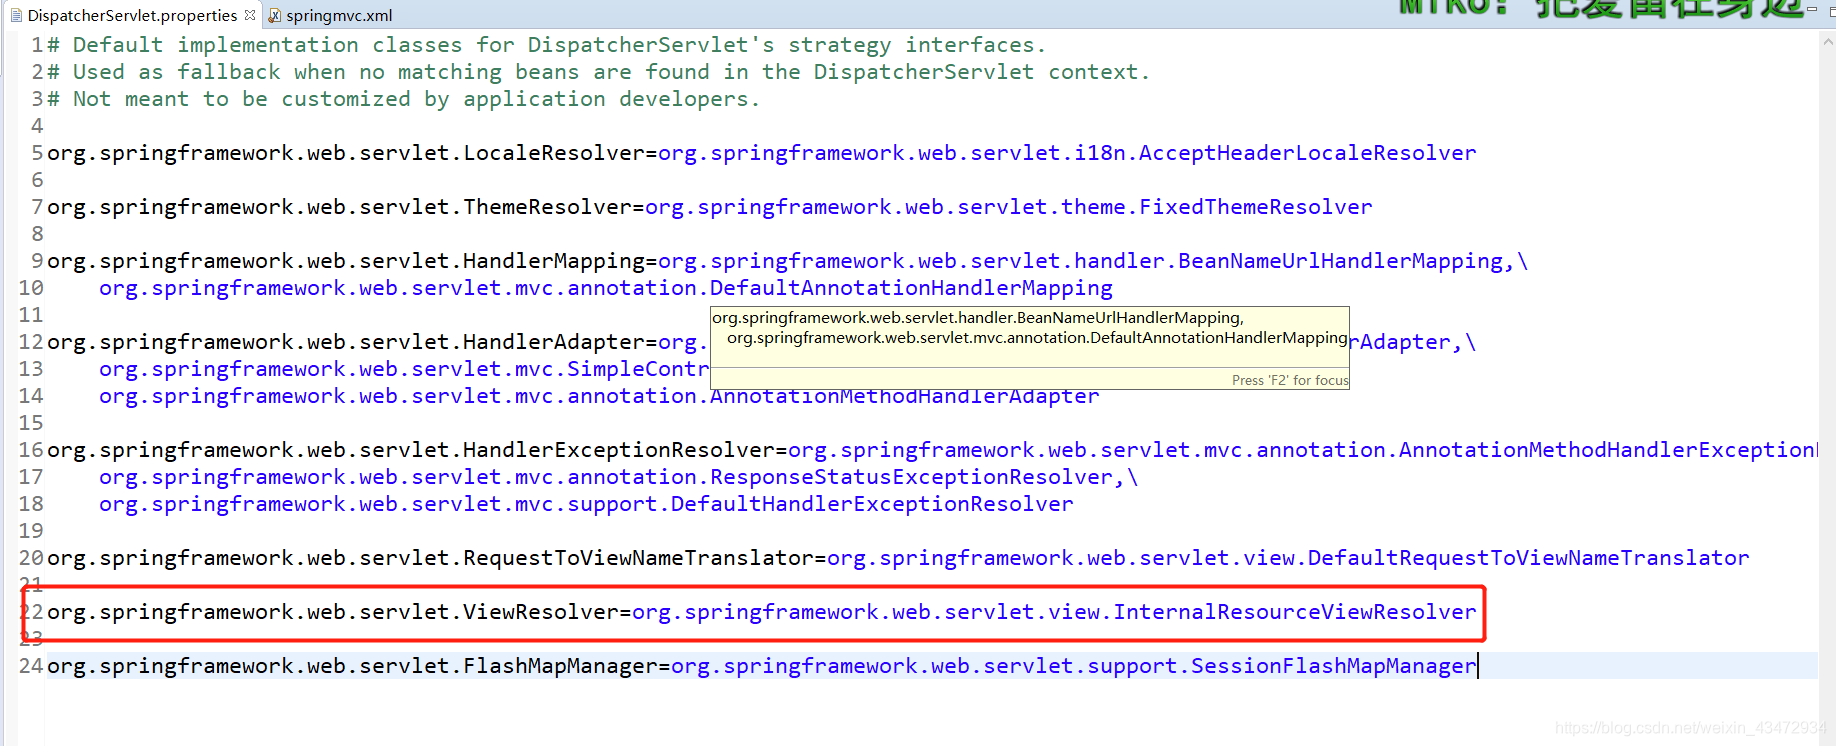
Task: Click the line 13 entry beginning 'mvc.SimpleContr'
Action: pyautogui.click(x=404, y=369)
